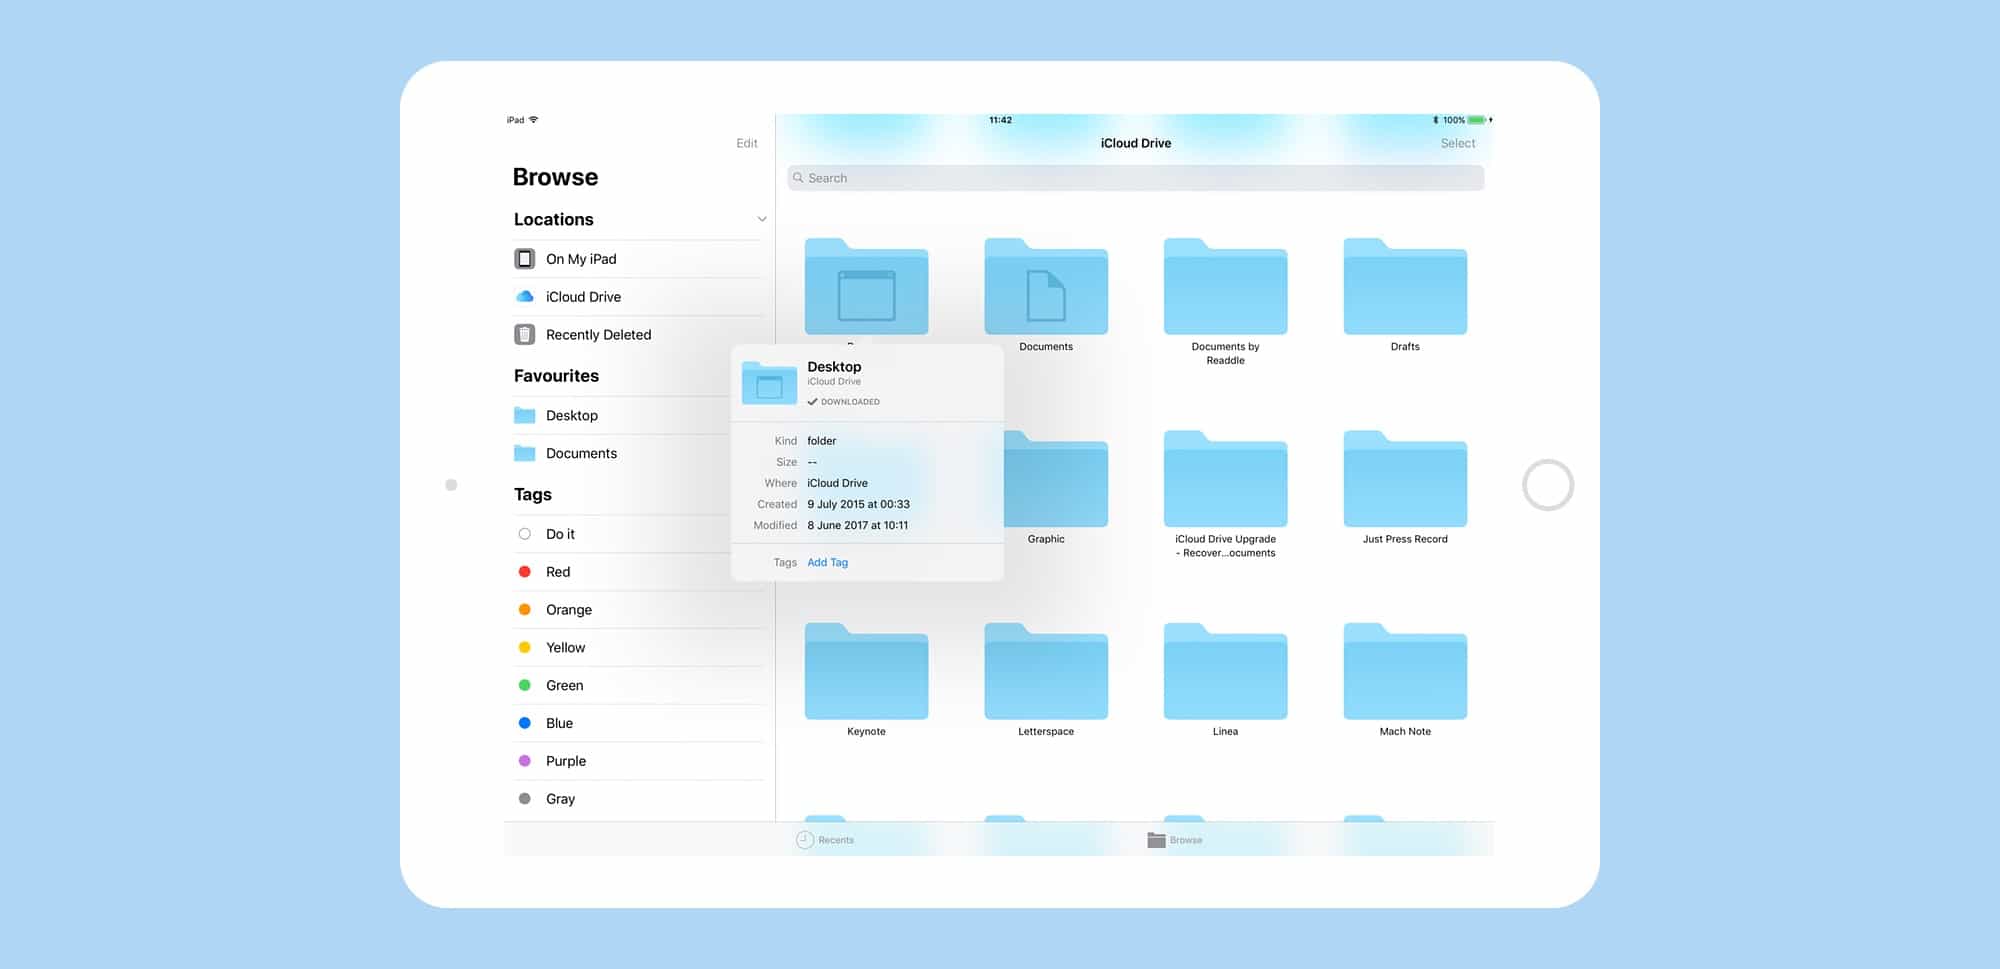Toggle the Green tag filter

[525, 685]
